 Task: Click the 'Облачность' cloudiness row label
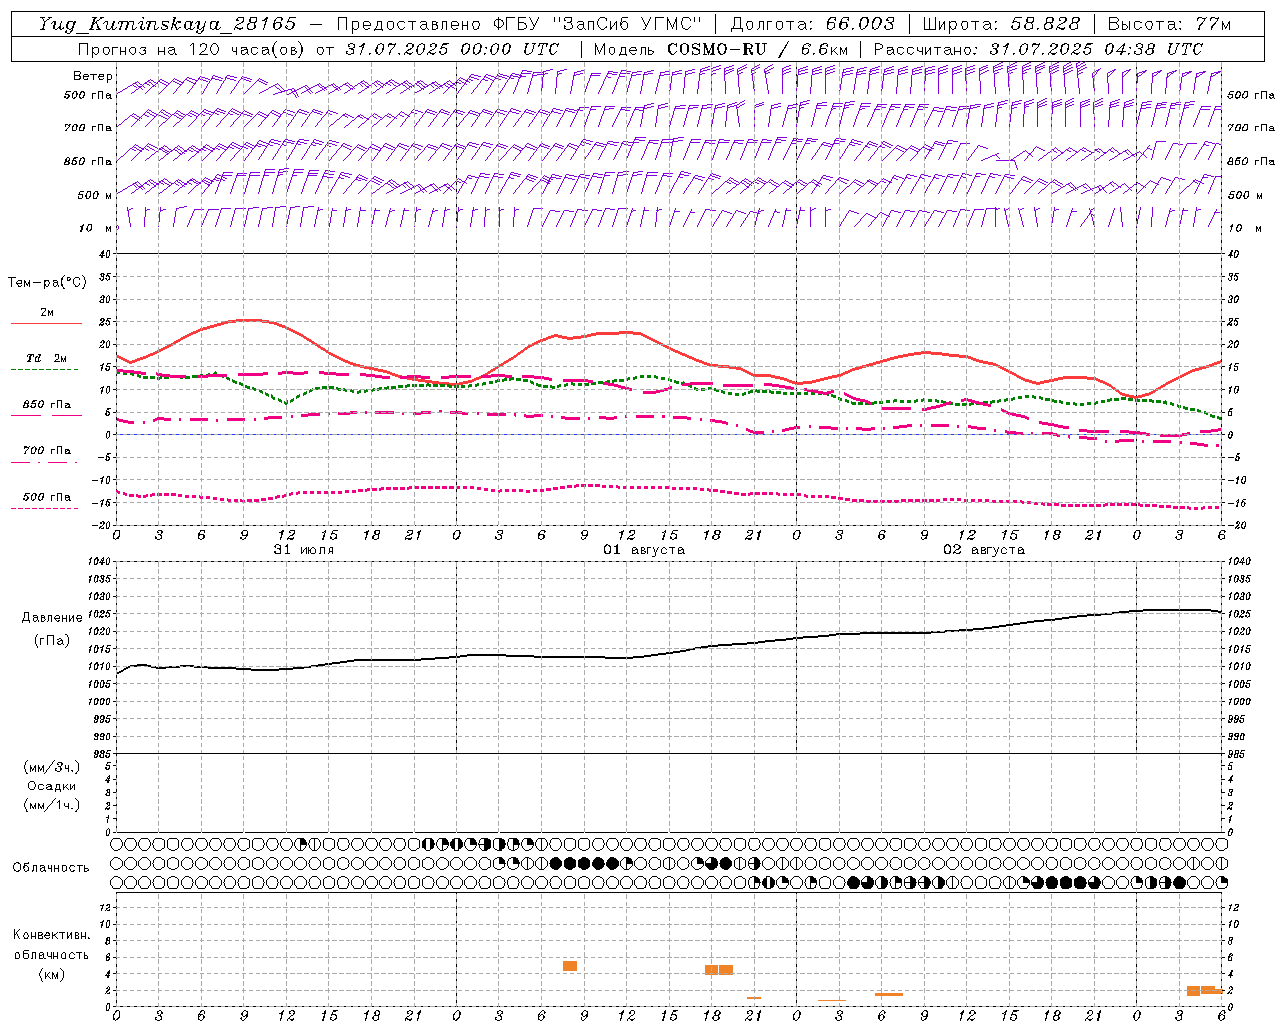tap(51, 868)
